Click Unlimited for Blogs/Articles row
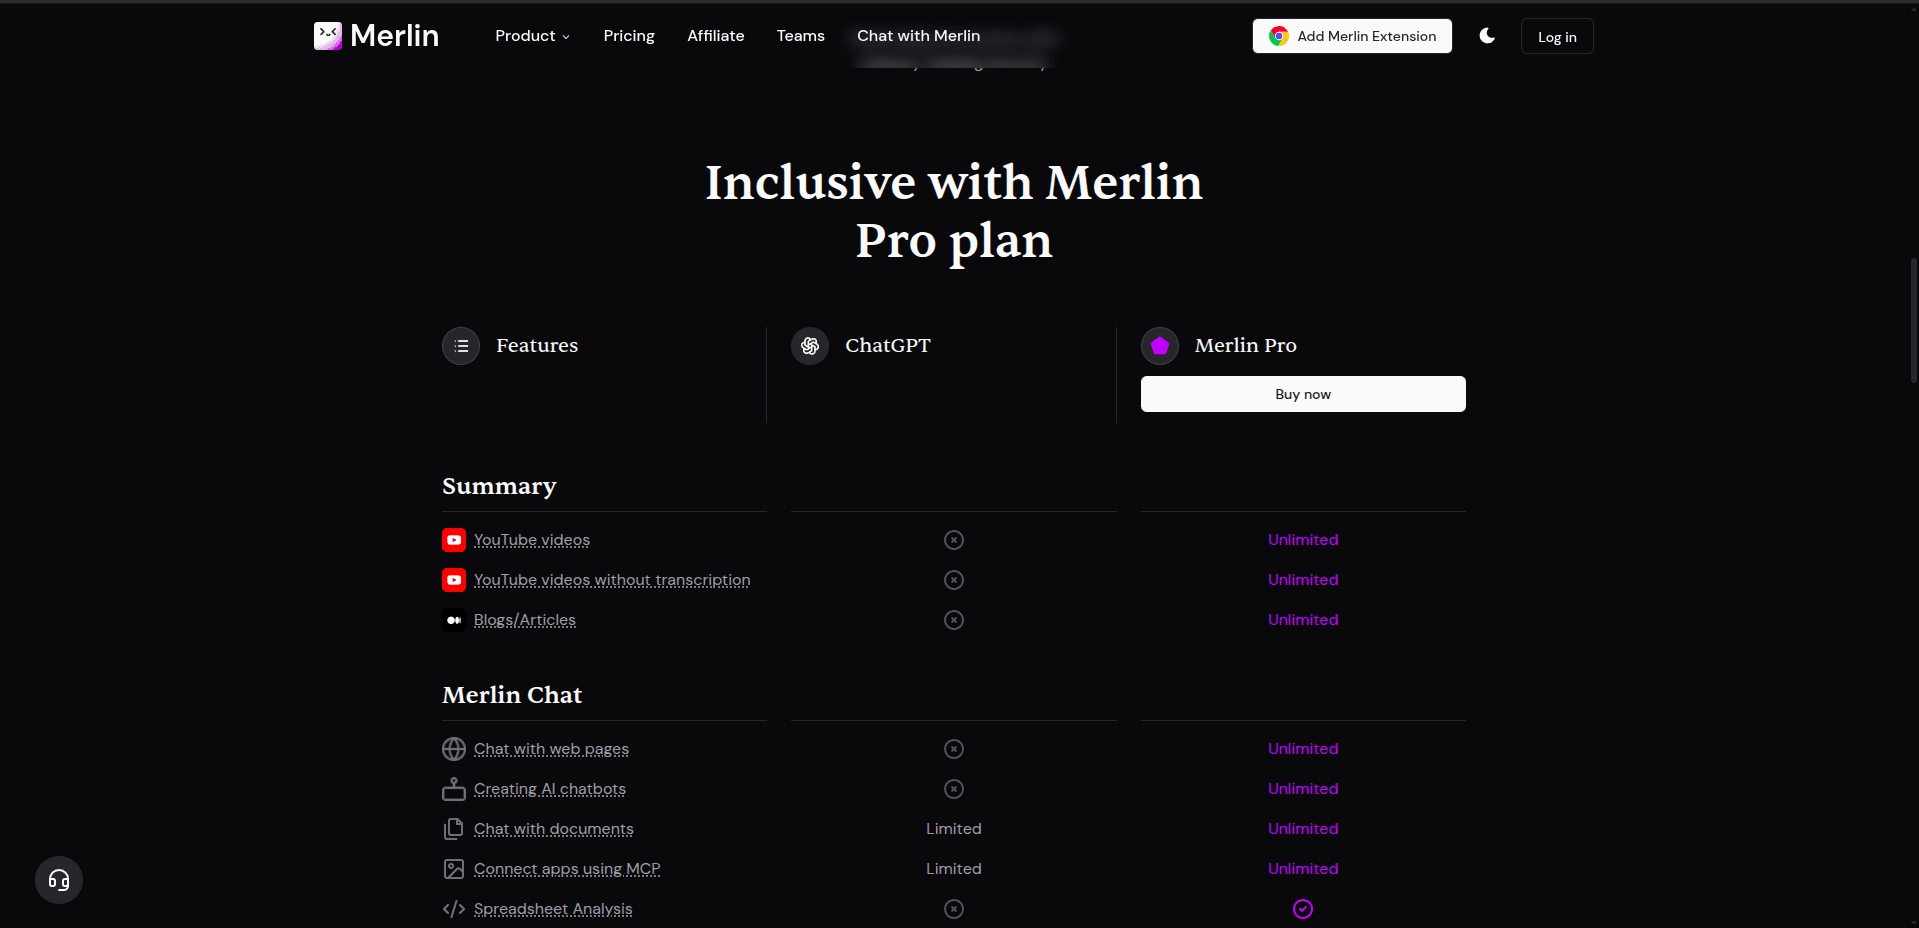 [x=1303, y=620]
